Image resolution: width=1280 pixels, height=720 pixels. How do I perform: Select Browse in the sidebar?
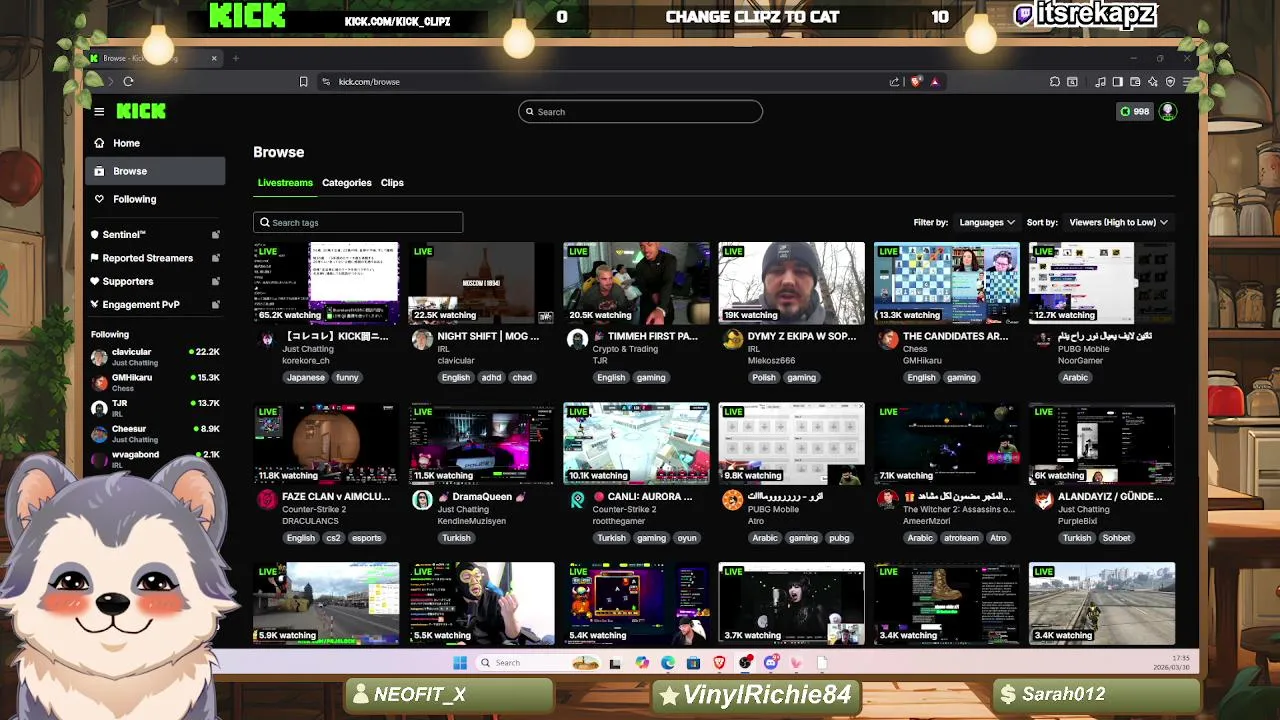155,171
